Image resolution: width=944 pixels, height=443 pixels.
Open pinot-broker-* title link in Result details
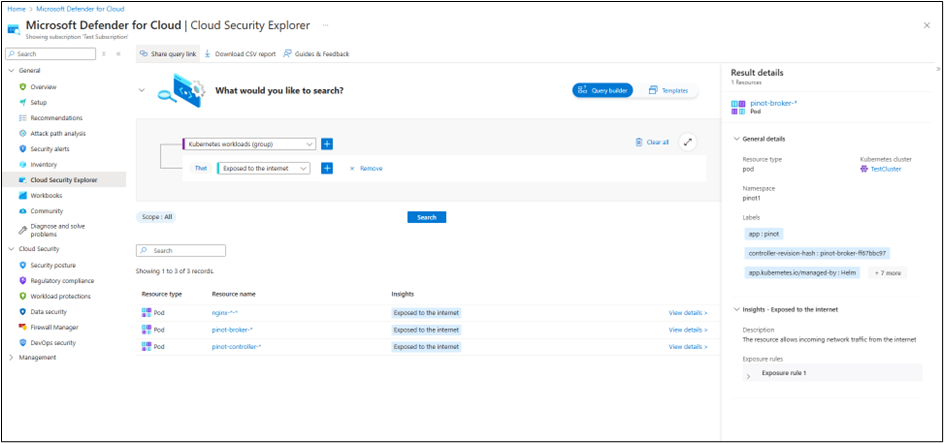coord(774,103)
